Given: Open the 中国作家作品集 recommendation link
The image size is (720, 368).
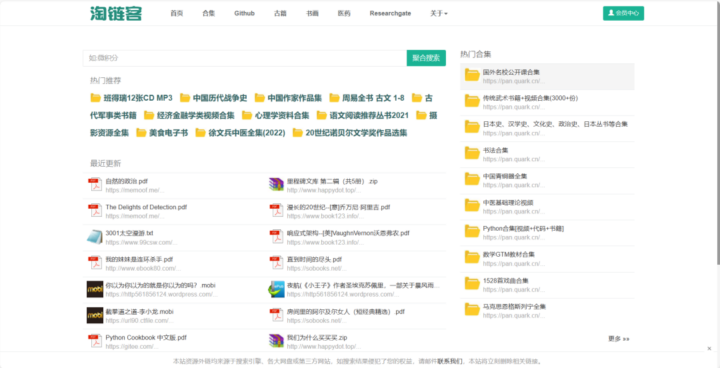Looking at the screenshot, I should click(x=294, y=98).
